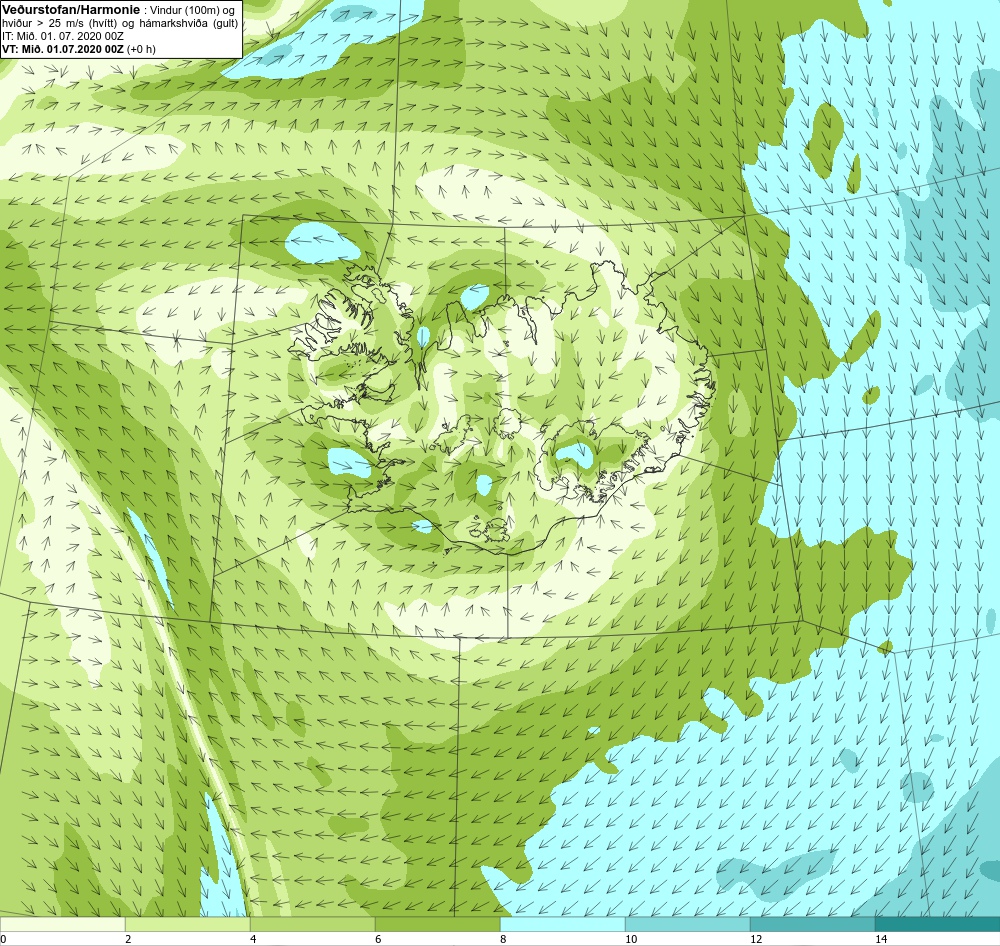This screenshot has width=1000, height=946.
Task: Select the 4–6 m/s green swatch
Action: pos(312,924)
